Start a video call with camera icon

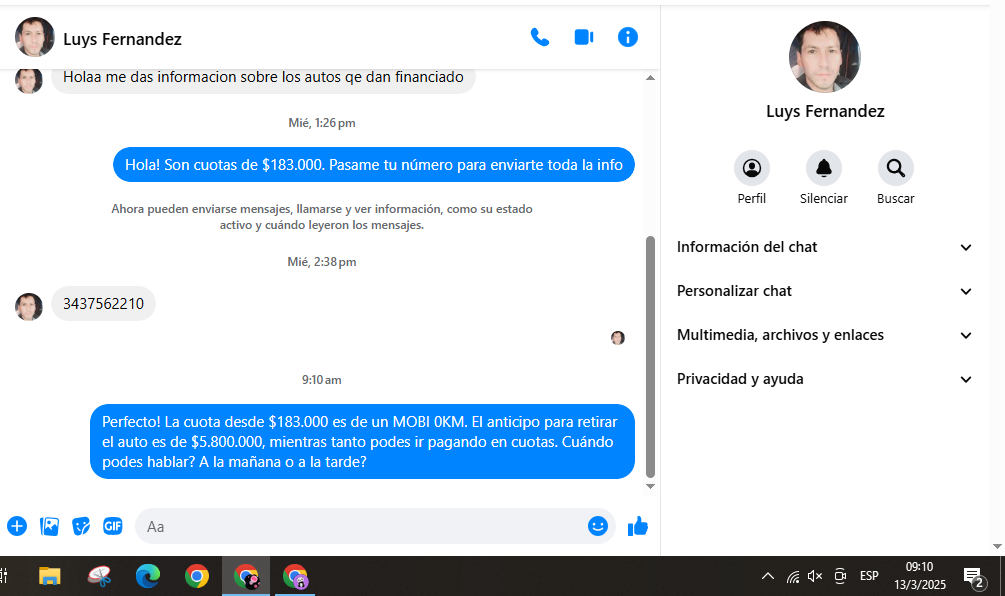584,37
